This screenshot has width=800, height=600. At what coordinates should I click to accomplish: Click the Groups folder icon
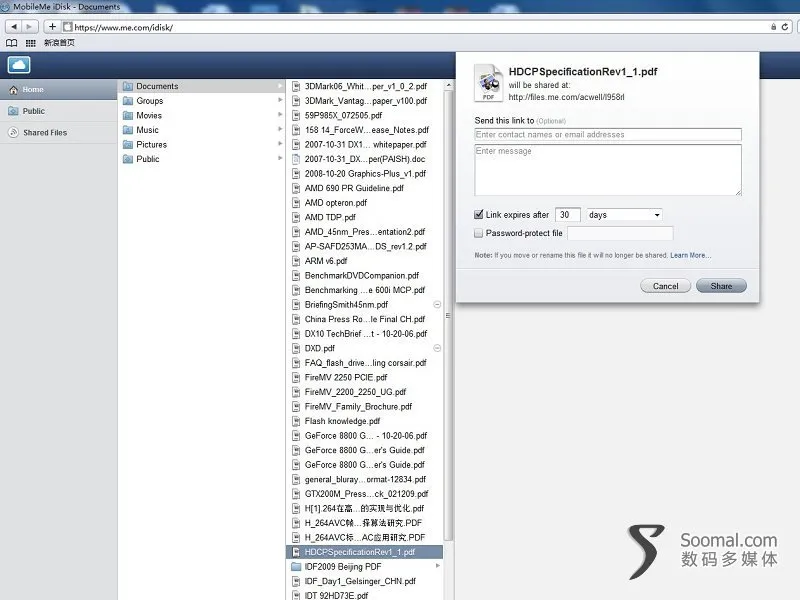click(128, 101)
